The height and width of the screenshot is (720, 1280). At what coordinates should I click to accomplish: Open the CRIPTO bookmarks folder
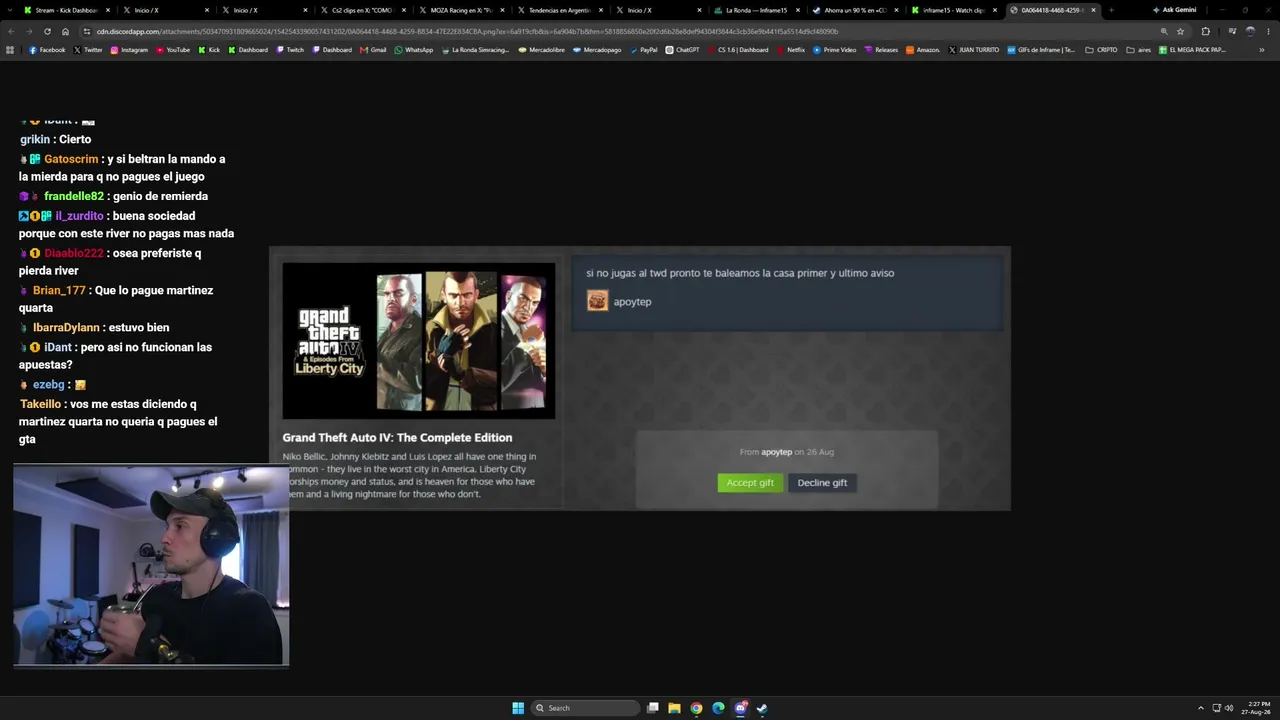pos(1101,50)
